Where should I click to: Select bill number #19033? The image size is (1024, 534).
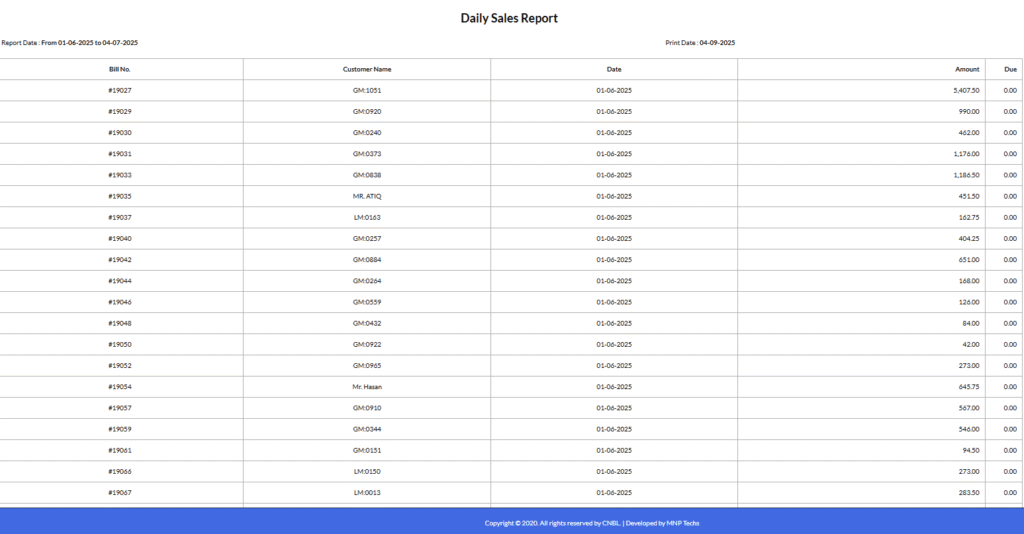pos(120,175)
